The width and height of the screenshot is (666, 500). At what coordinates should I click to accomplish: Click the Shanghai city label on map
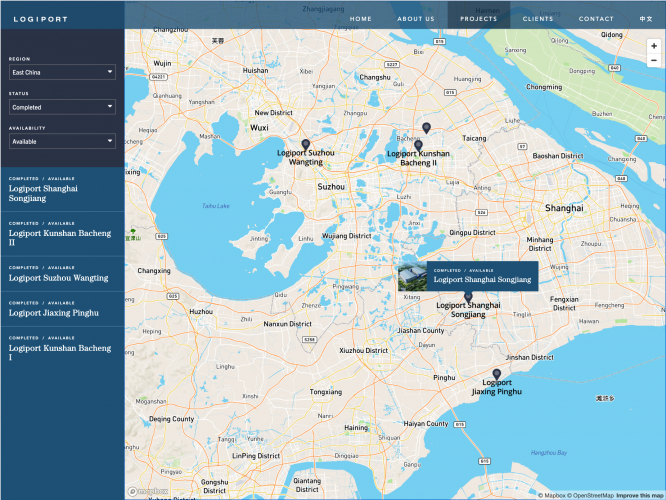564,208
